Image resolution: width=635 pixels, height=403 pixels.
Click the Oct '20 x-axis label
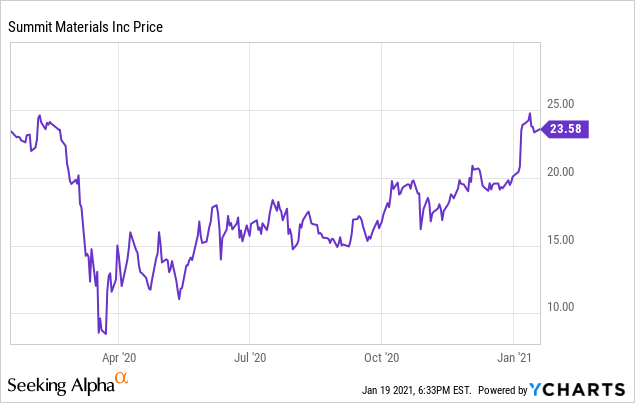pyautogui.click(x=382, y=356)
